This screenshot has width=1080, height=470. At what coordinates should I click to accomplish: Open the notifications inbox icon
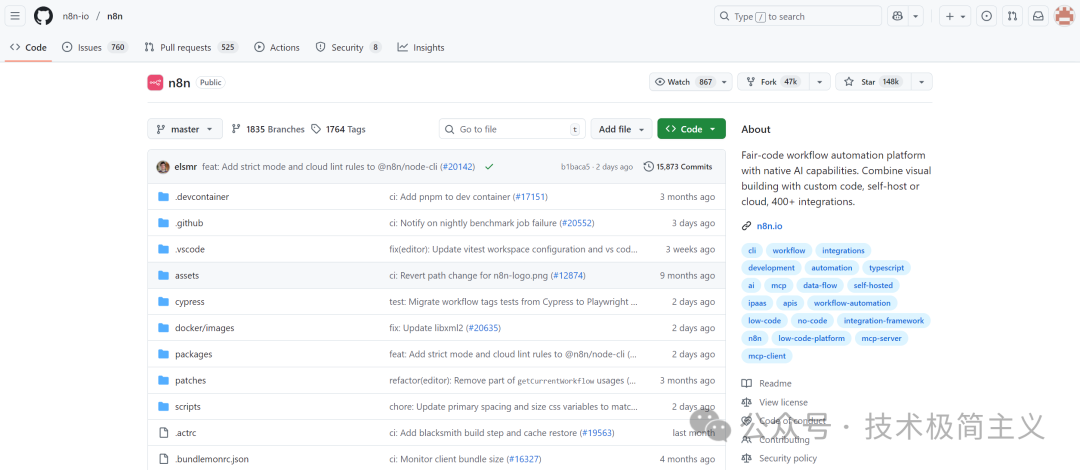click(1038, 16)
